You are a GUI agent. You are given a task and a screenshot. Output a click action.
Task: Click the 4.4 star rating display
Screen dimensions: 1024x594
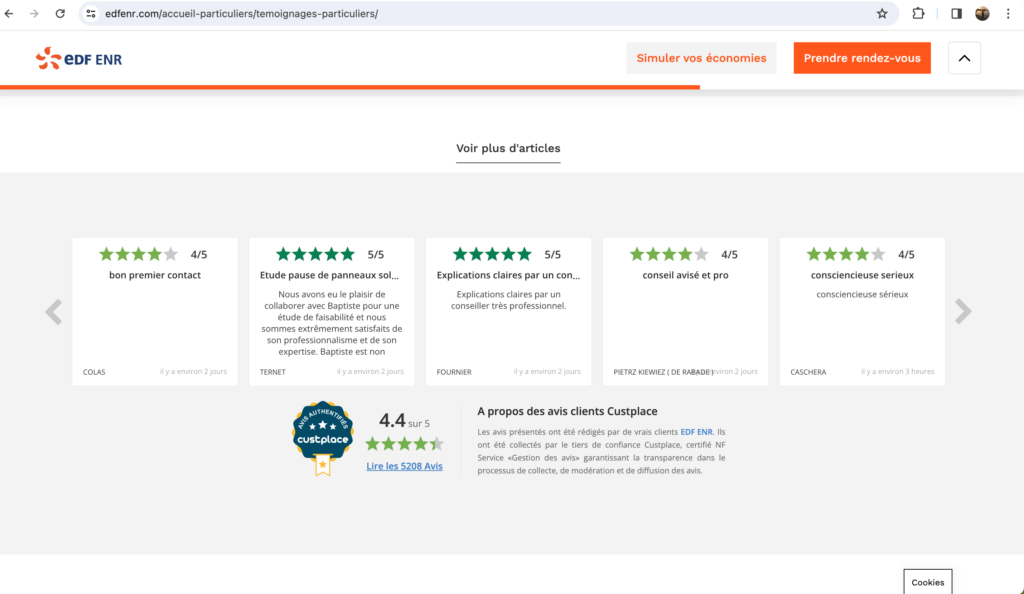(404, 442)
